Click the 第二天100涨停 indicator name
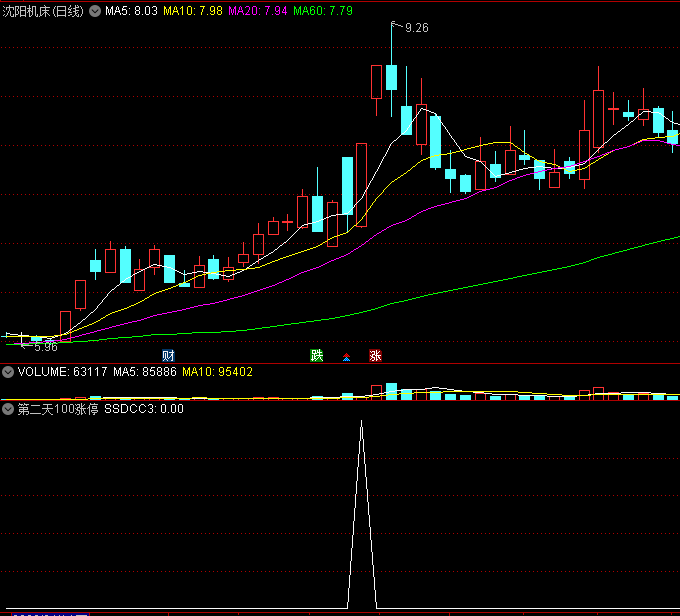680x616 pixels. click(x=58, y=409)
